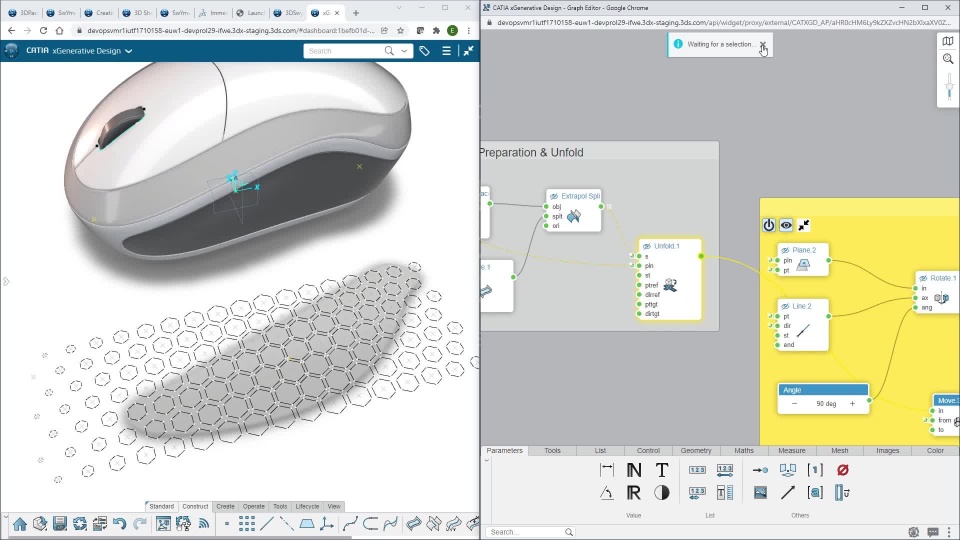The width and height of the screenshot is (960, 540).
Task: Switch to the Create toolbar tab
Action: pos(225,506)
